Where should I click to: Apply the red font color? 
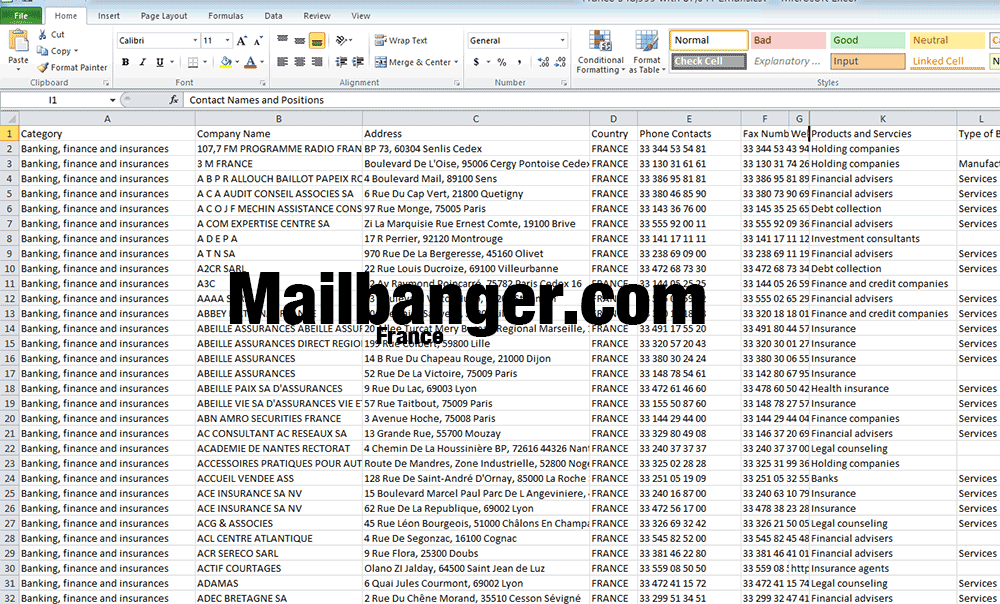click(x=251, y=62)
